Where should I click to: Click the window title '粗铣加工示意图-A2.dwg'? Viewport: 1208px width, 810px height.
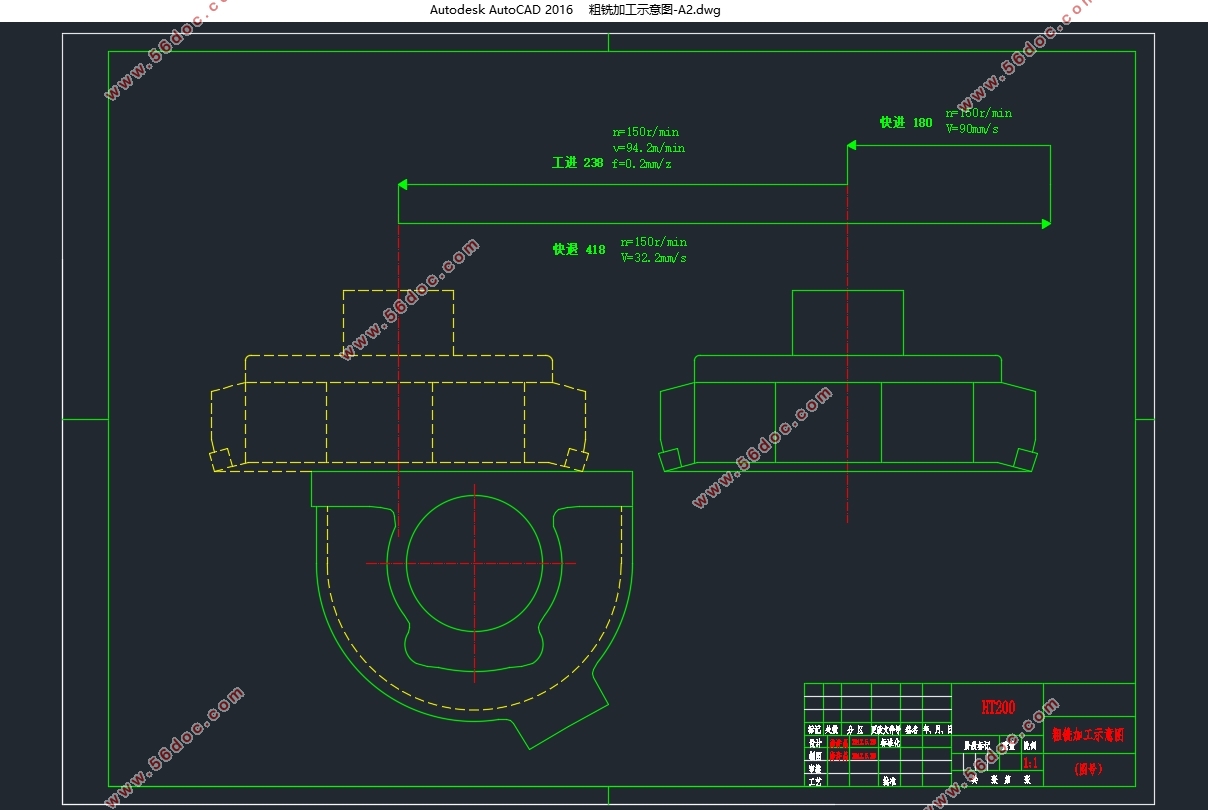[x=655, y=10]
